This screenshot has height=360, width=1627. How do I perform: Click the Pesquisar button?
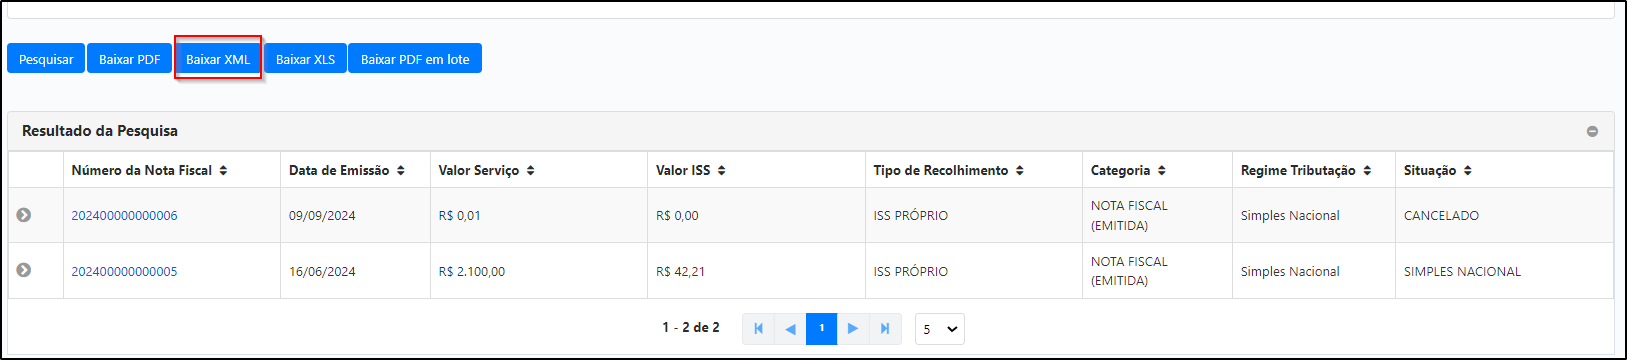46,59
